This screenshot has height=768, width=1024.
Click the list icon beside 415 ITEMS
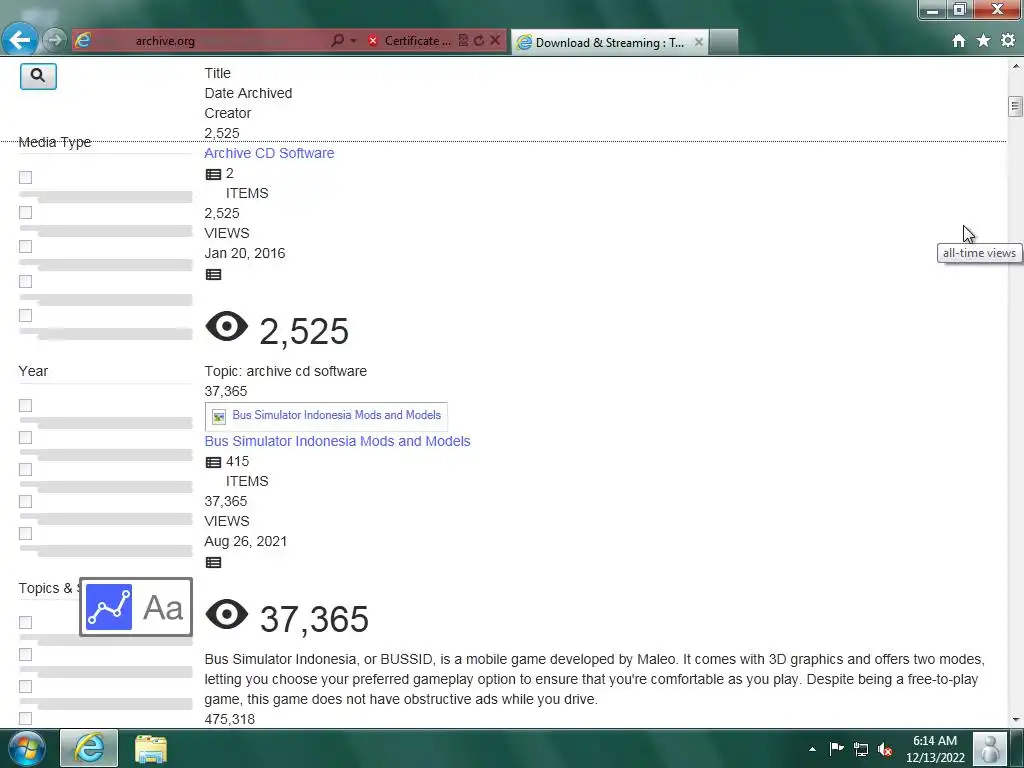pos(213,462)
